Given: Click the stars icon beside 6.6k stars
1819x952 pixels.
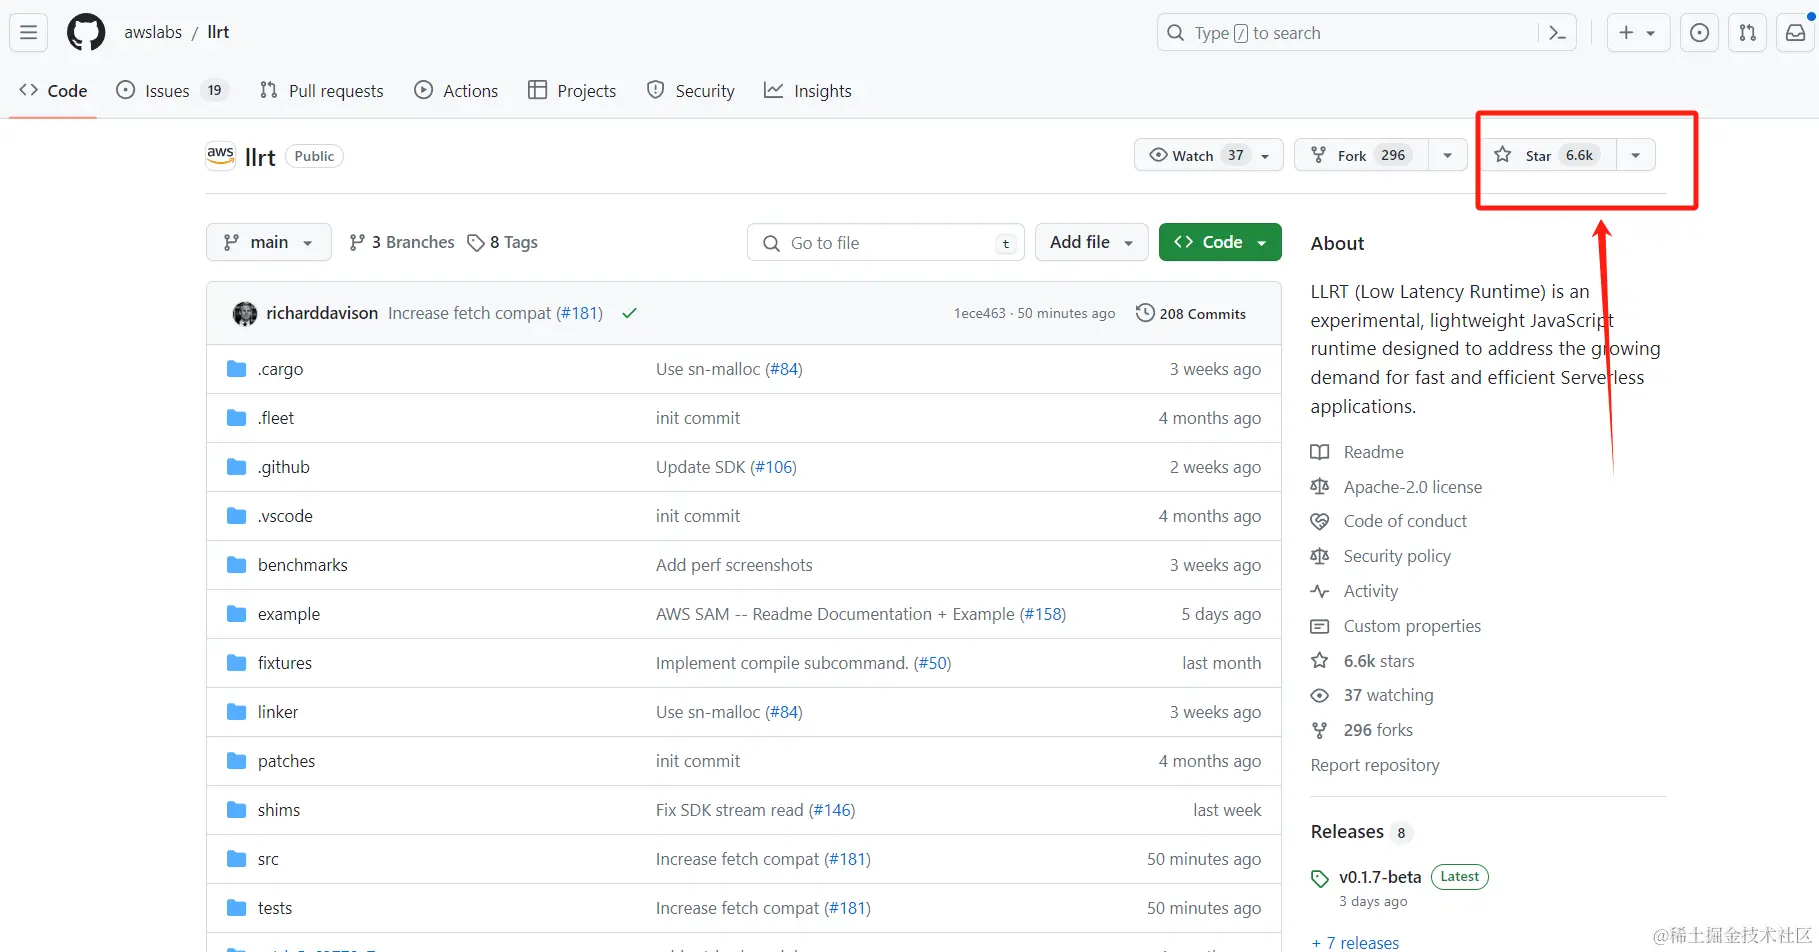Looking at the screenshot, I should pos(1320,661).
